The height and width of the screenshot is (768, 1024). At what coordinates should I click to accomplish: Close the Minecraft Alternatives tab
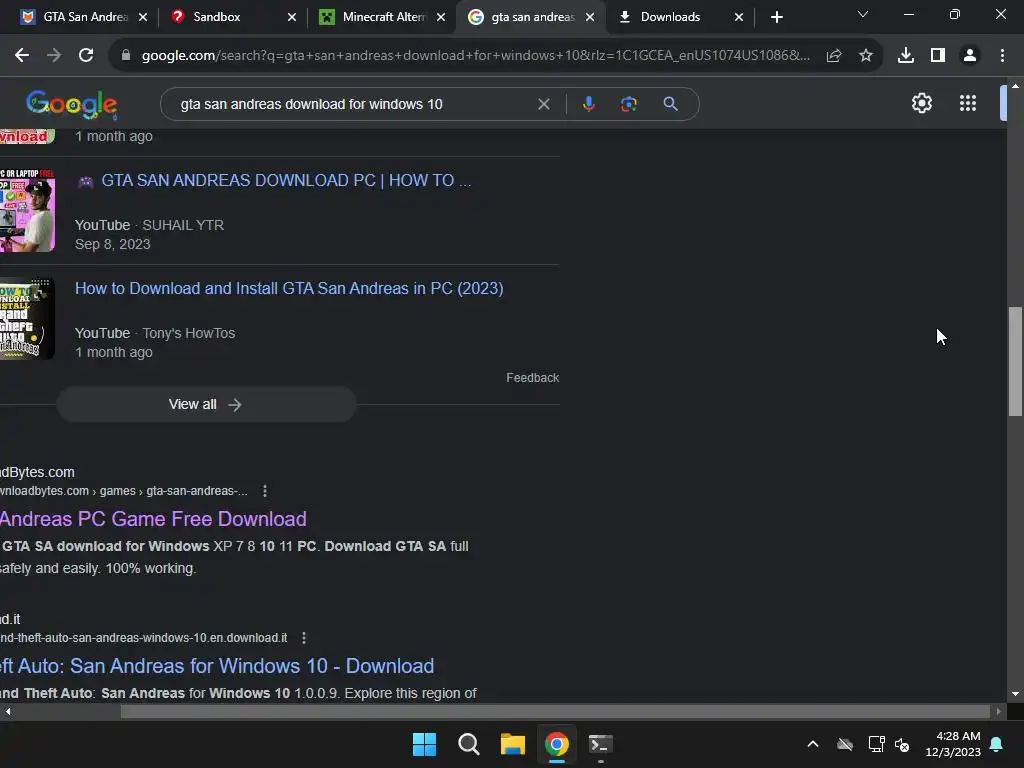441,18
